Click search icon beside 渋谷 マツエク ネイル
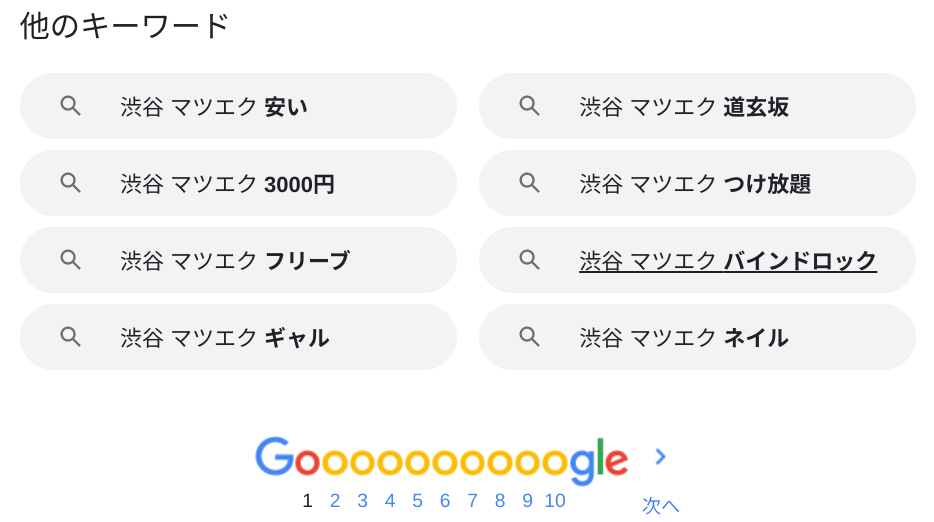The height and width of the screenshot is (522, 934). 529,337
